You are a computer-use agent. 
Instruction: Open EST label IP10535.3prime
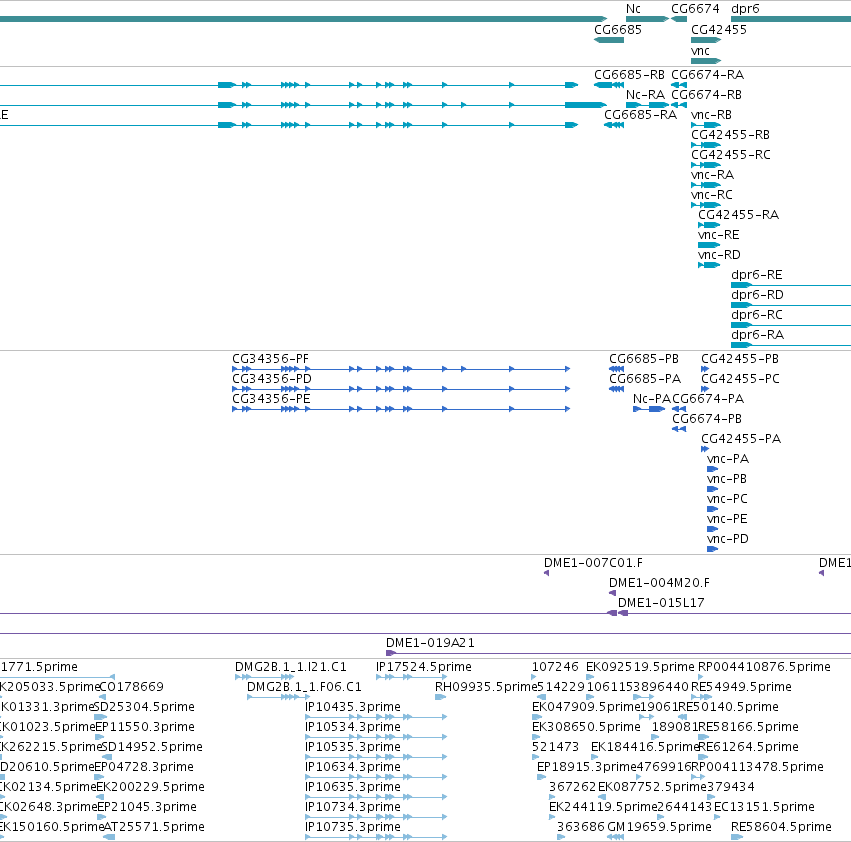(353, 748)
